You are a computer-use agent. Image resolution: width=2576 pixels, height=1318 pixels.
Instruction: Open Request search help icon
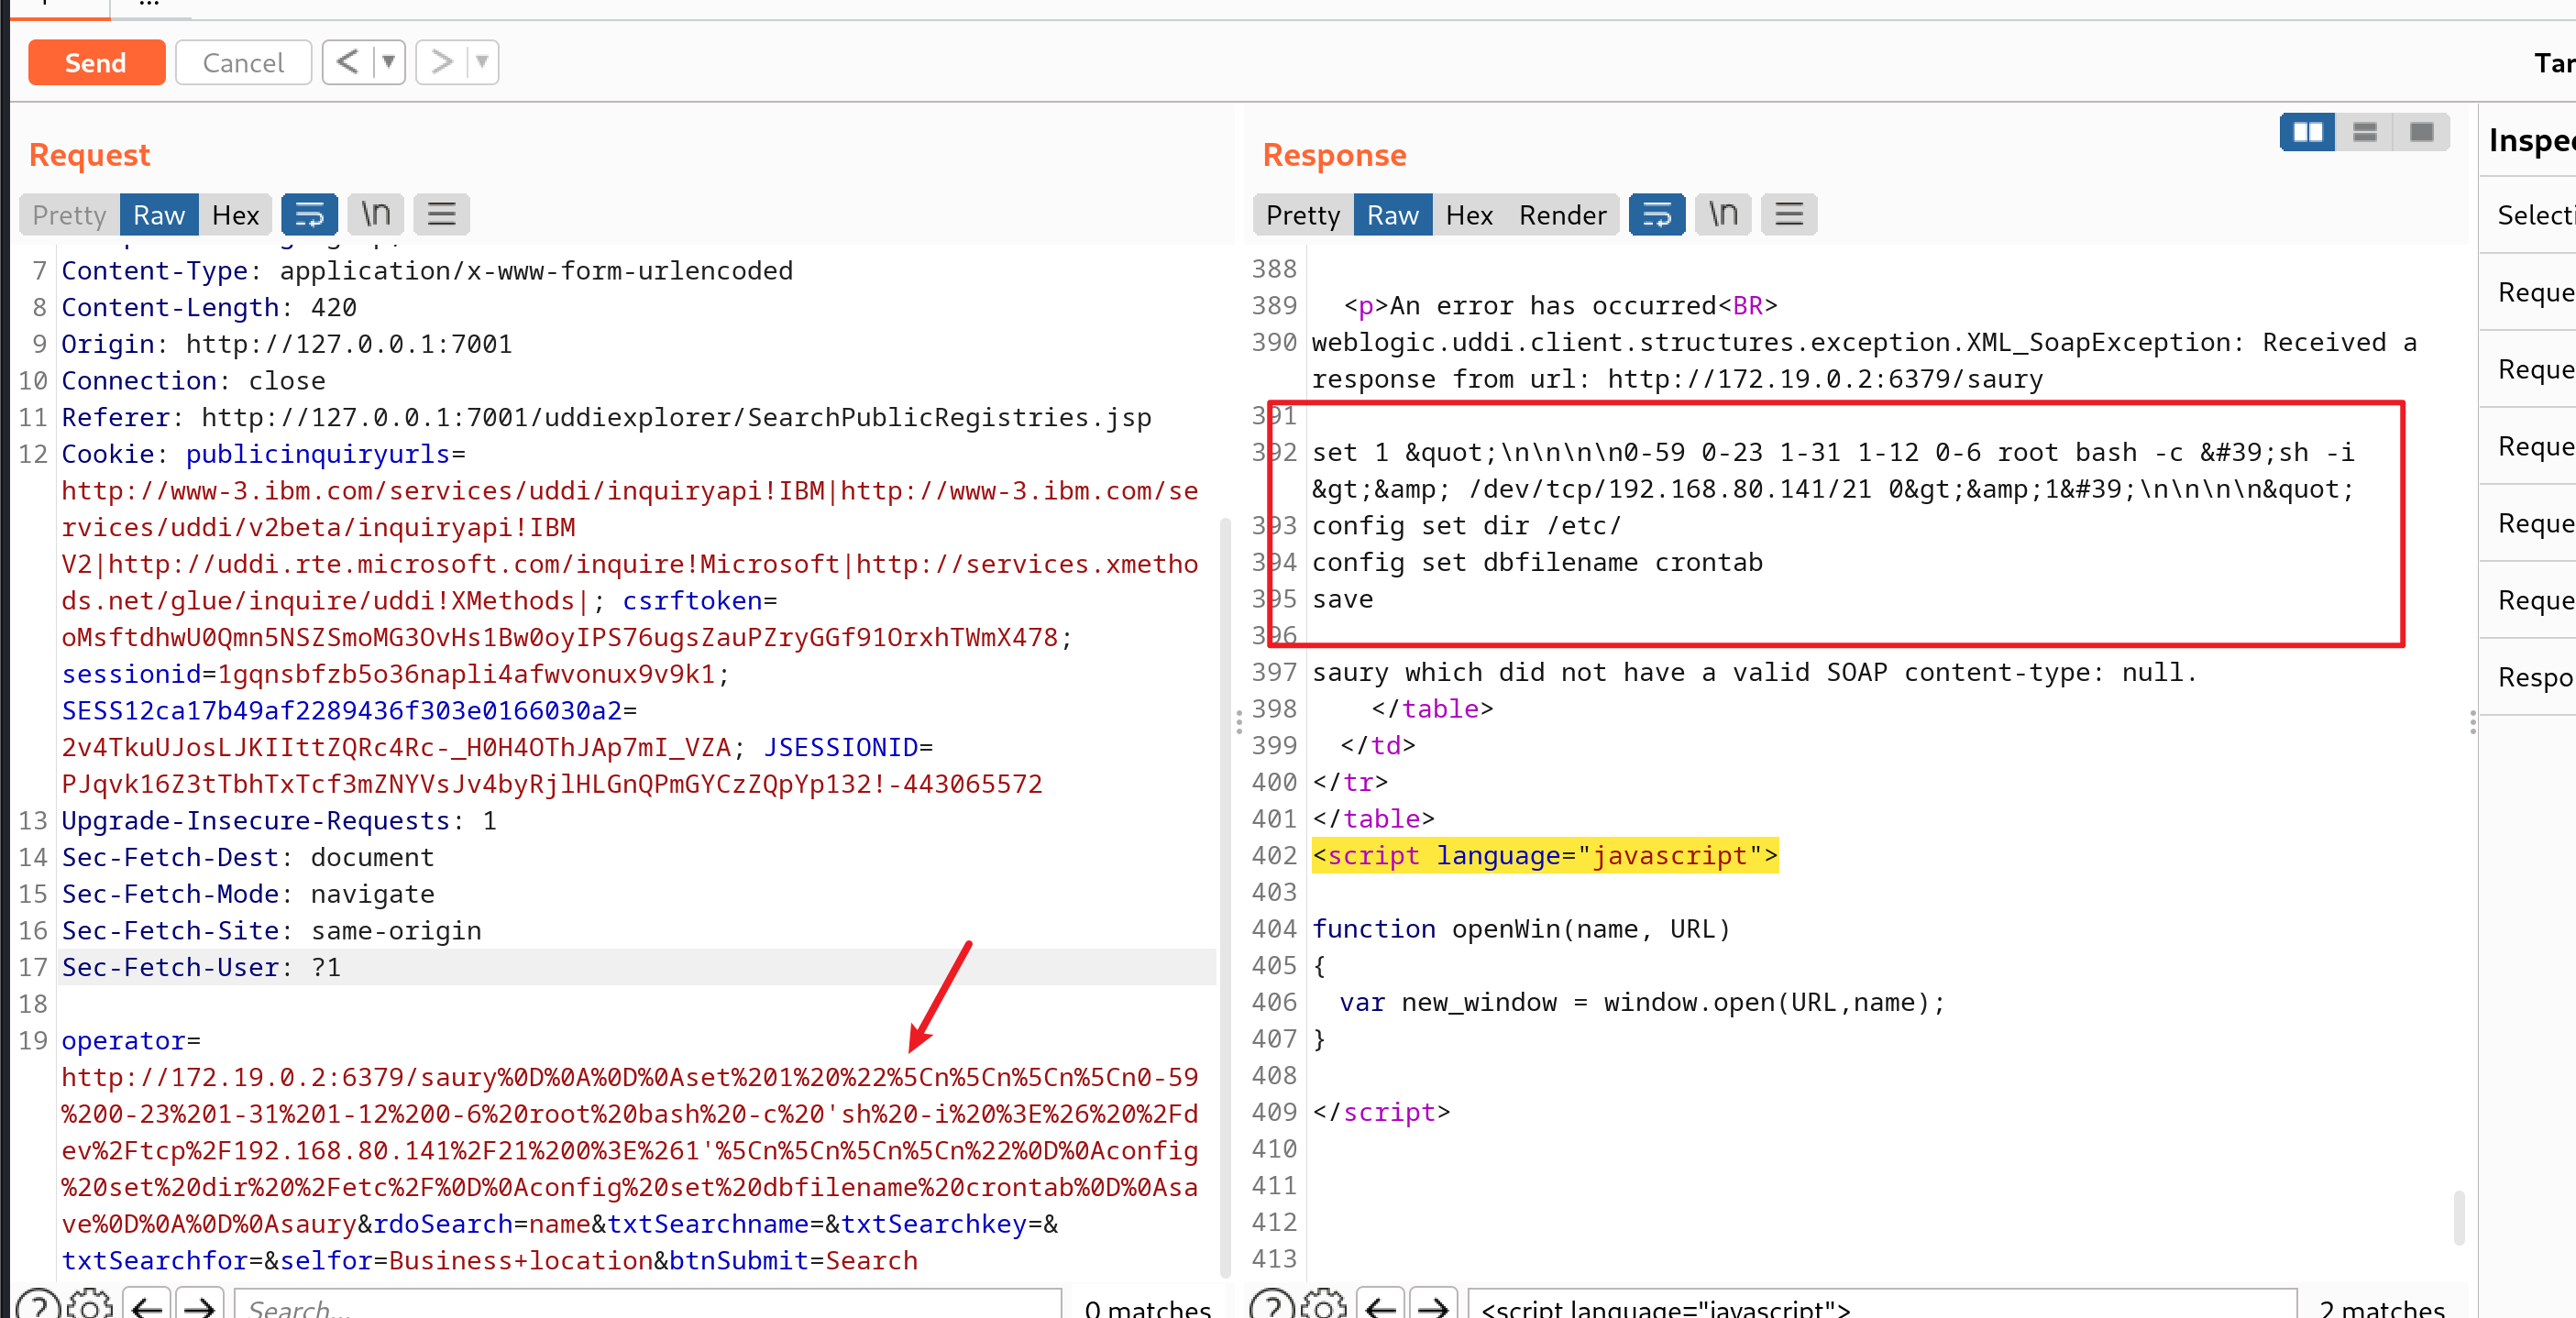(x=38, y=1305)
